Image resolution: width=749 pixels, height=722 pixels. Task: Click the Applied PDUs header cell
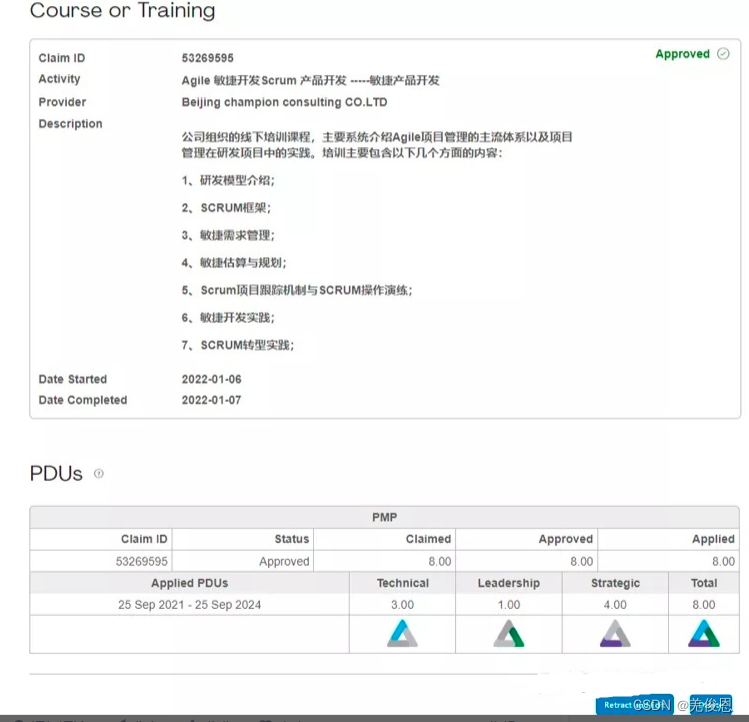(190, 583)
